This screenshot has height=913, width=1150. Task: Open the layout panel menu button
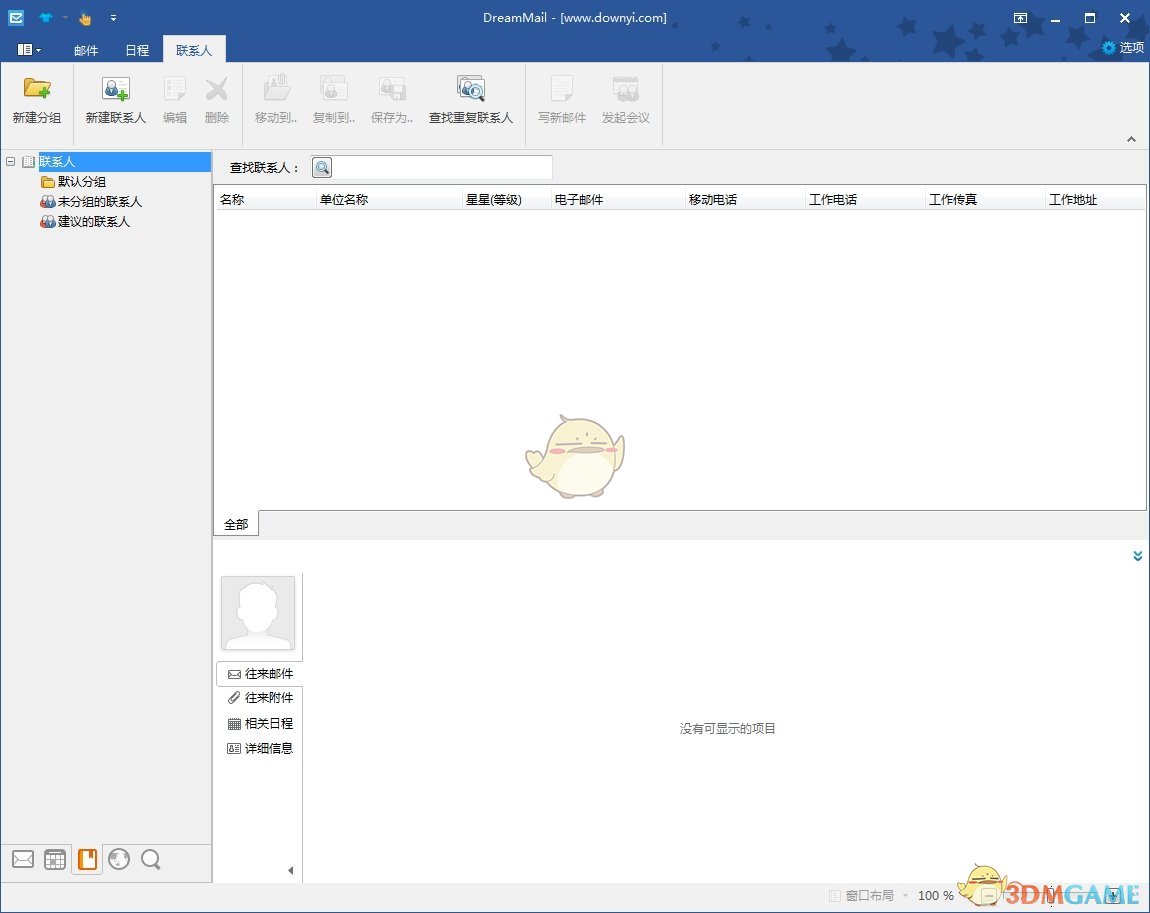click(x=29, y=50)
